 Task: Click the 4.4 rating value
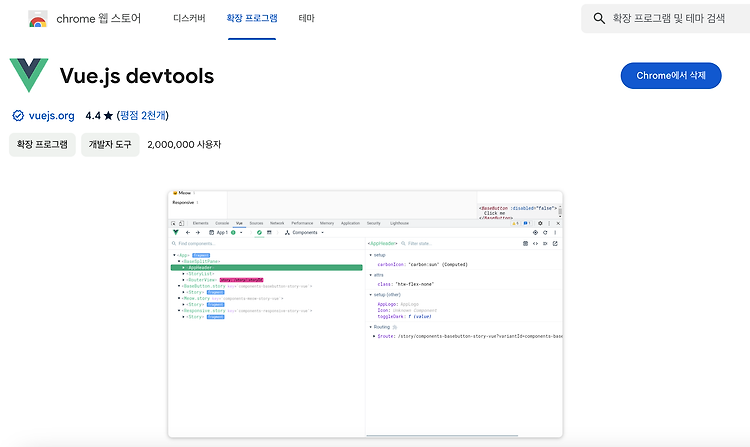pos(93,116)
